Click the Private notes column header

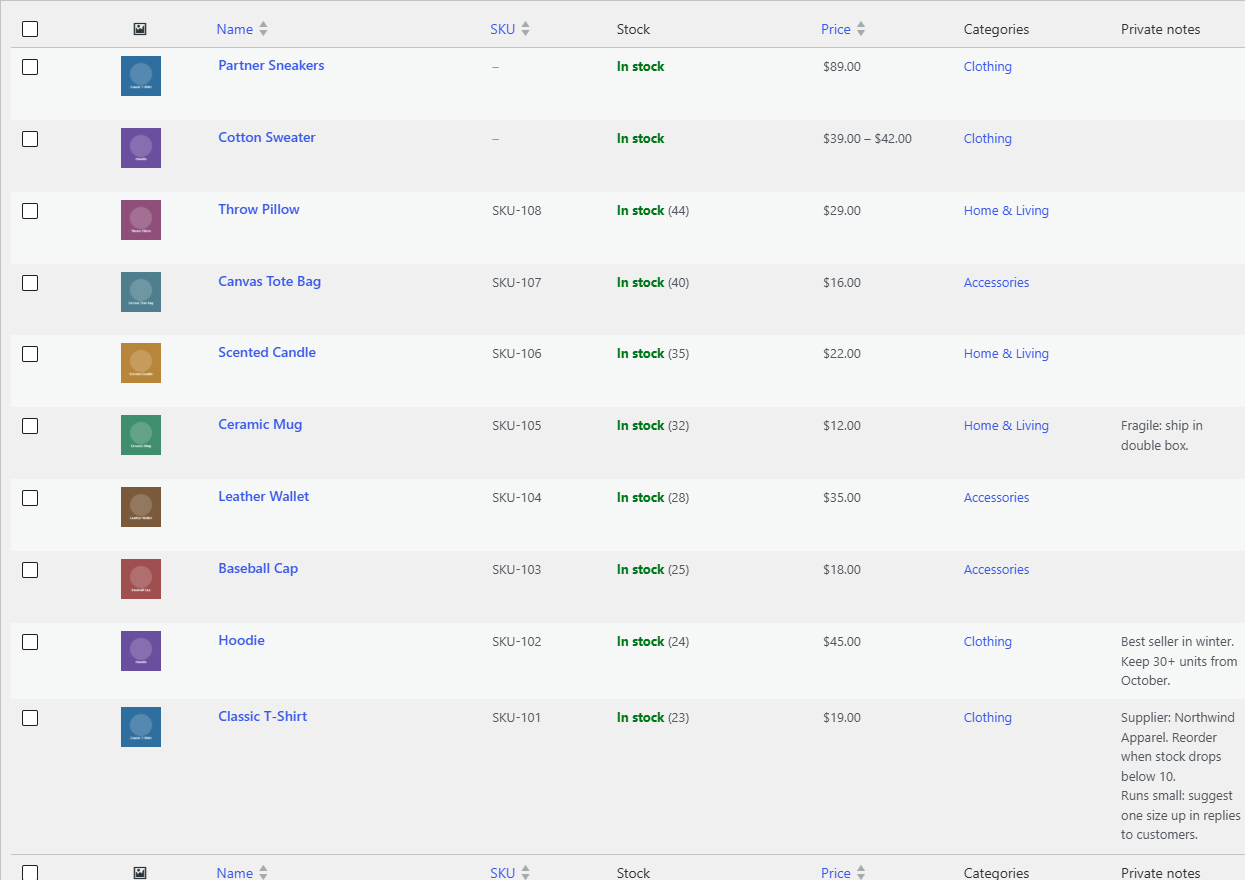[1161, 29]
